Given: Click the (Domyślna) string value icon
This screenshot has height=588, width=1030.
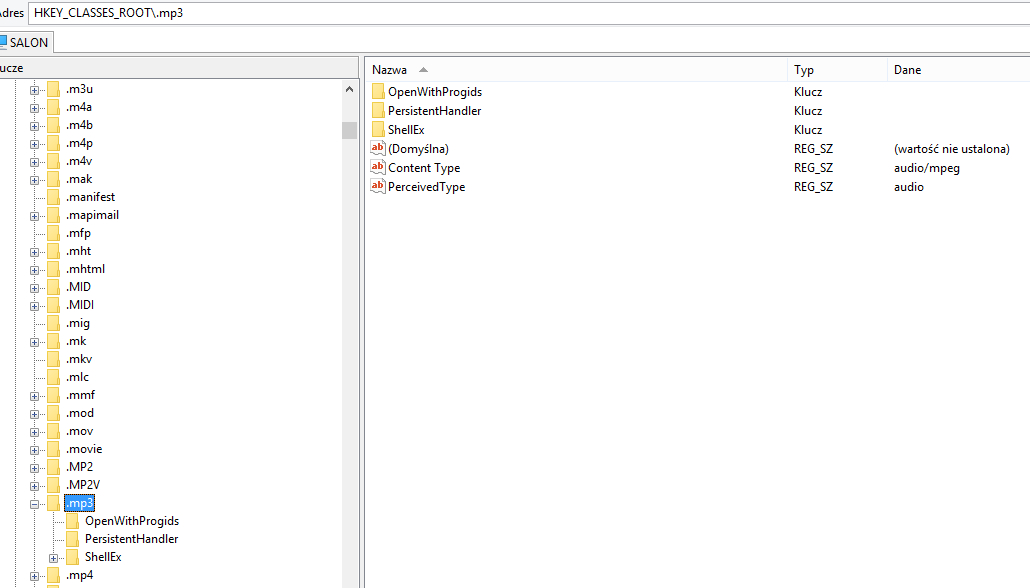Looking at the screenshot, I should click(x=378, y=148).
